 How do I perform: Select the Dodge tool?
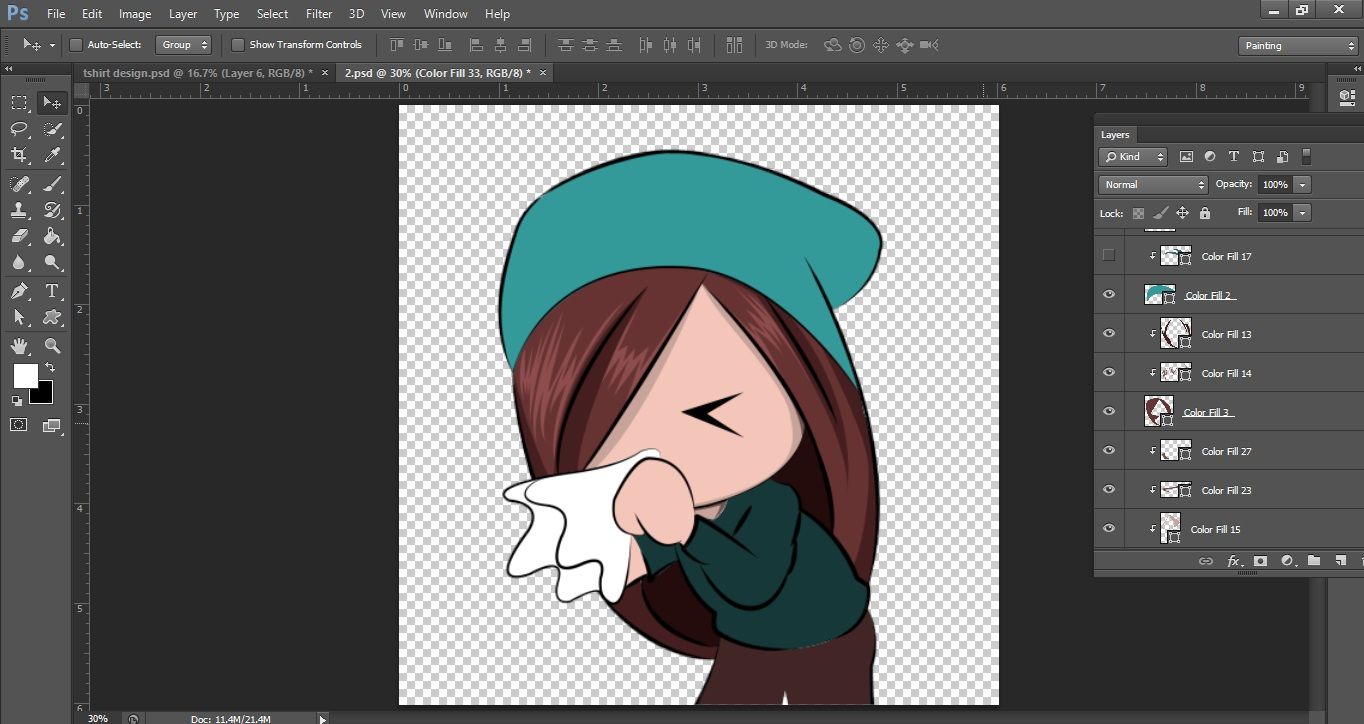(x=52, y=263)
